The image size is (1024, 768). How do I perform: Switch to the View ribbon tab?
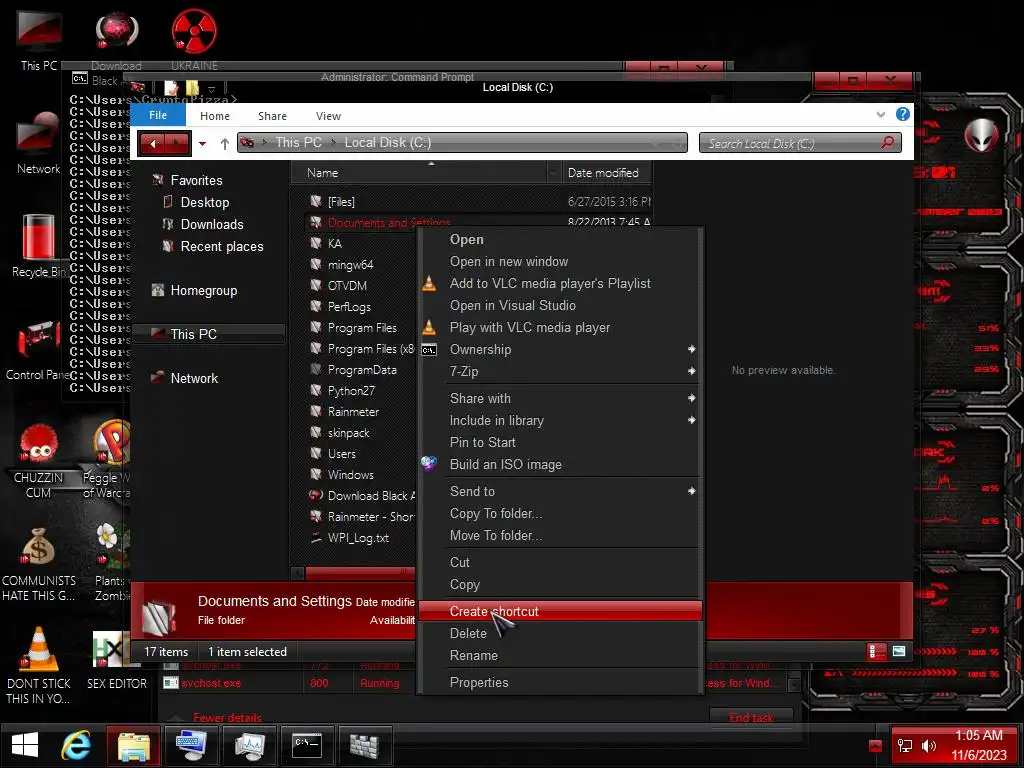328,116
